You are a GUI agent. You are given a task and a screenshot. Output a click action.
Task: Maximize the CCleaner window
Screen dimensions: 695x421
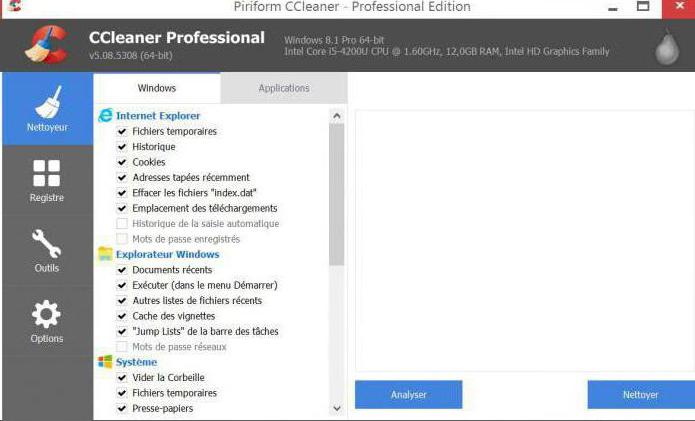coord(643,6)
